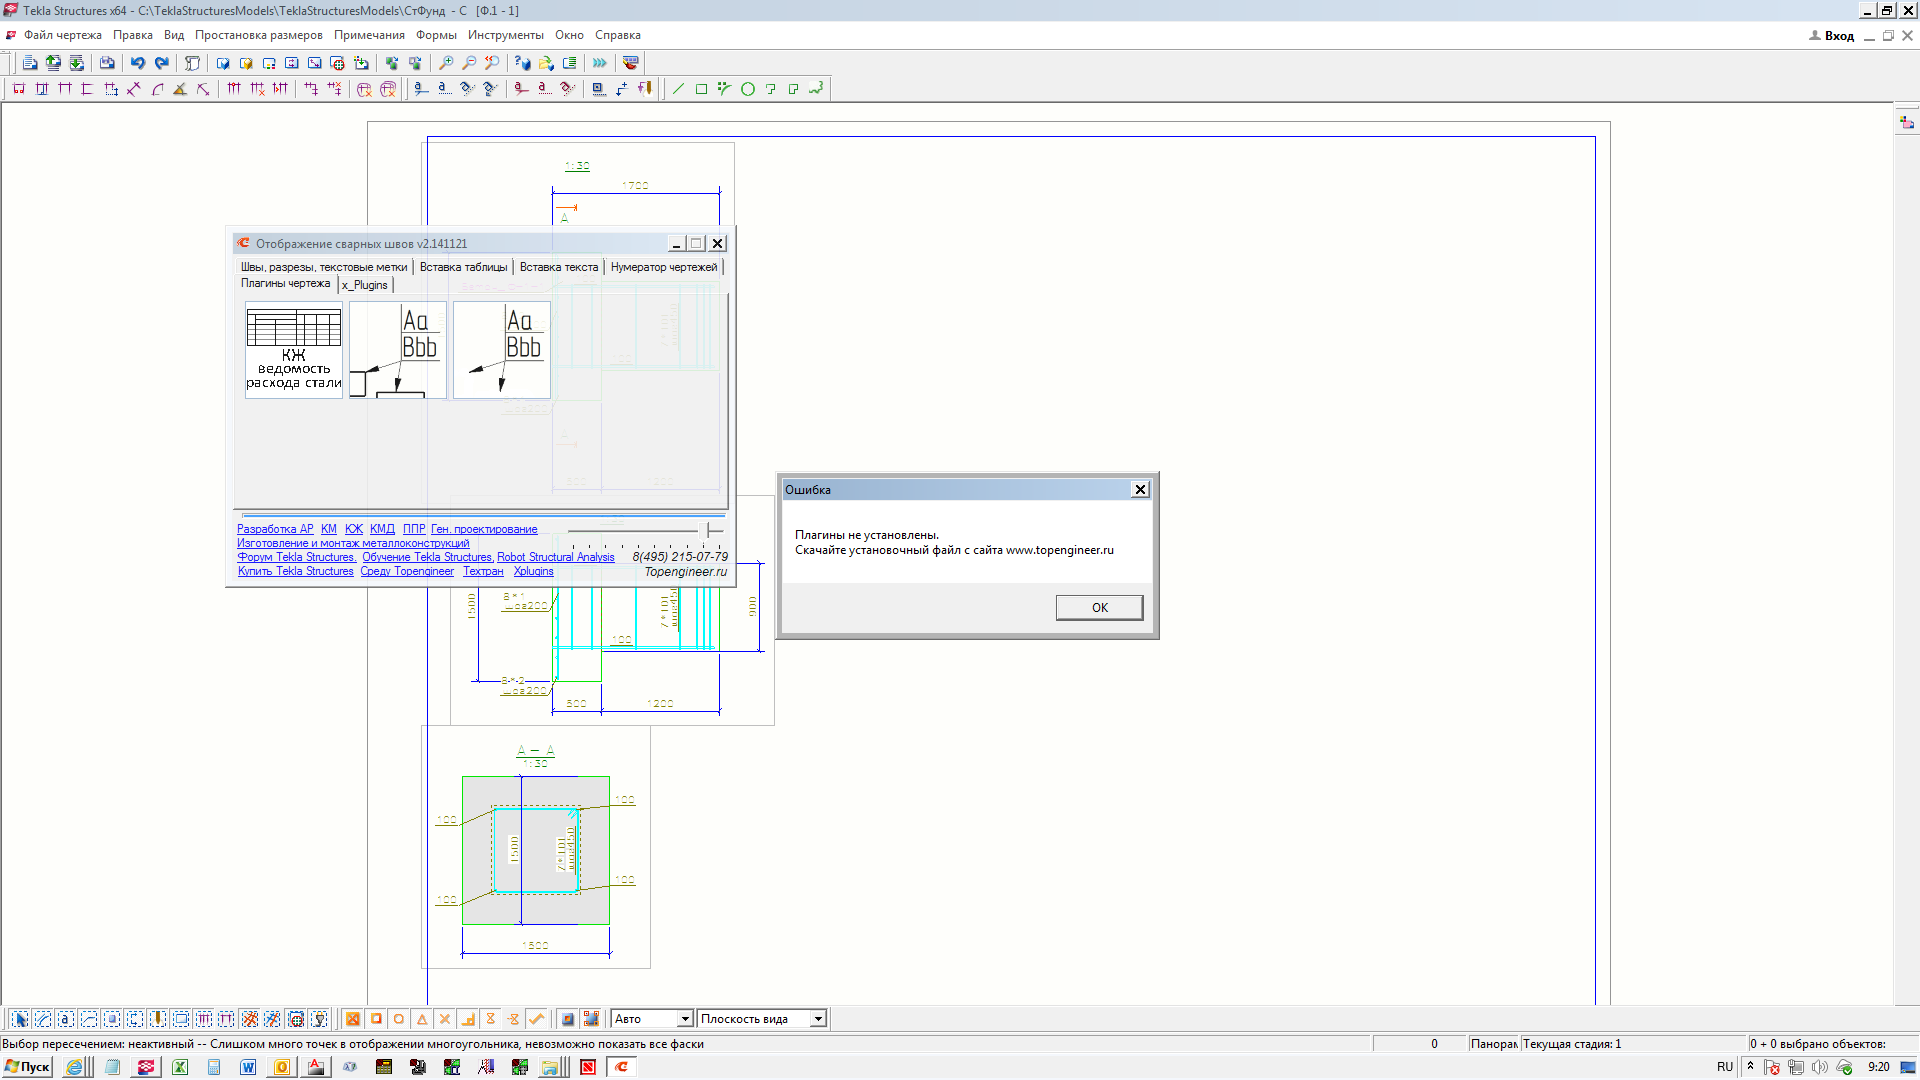Click the КЖ steel schedule plugin thumbnail
The width and height of the screenshot is (1920, 1080).
[294, 350]
